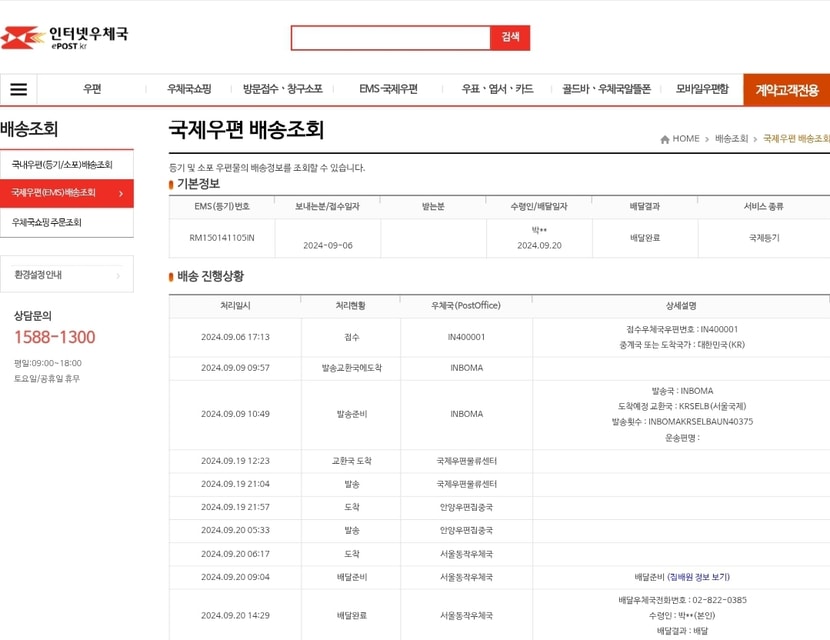Click the ePOST Internet Post Office logo
The height and width of the screenshot is (640, 830).
click(65, 38)
